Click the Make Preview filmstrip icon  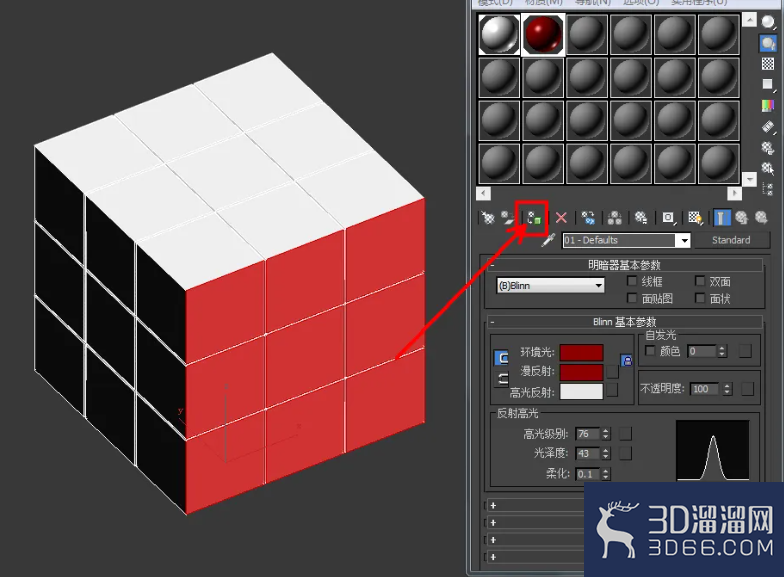click(768, 126)
